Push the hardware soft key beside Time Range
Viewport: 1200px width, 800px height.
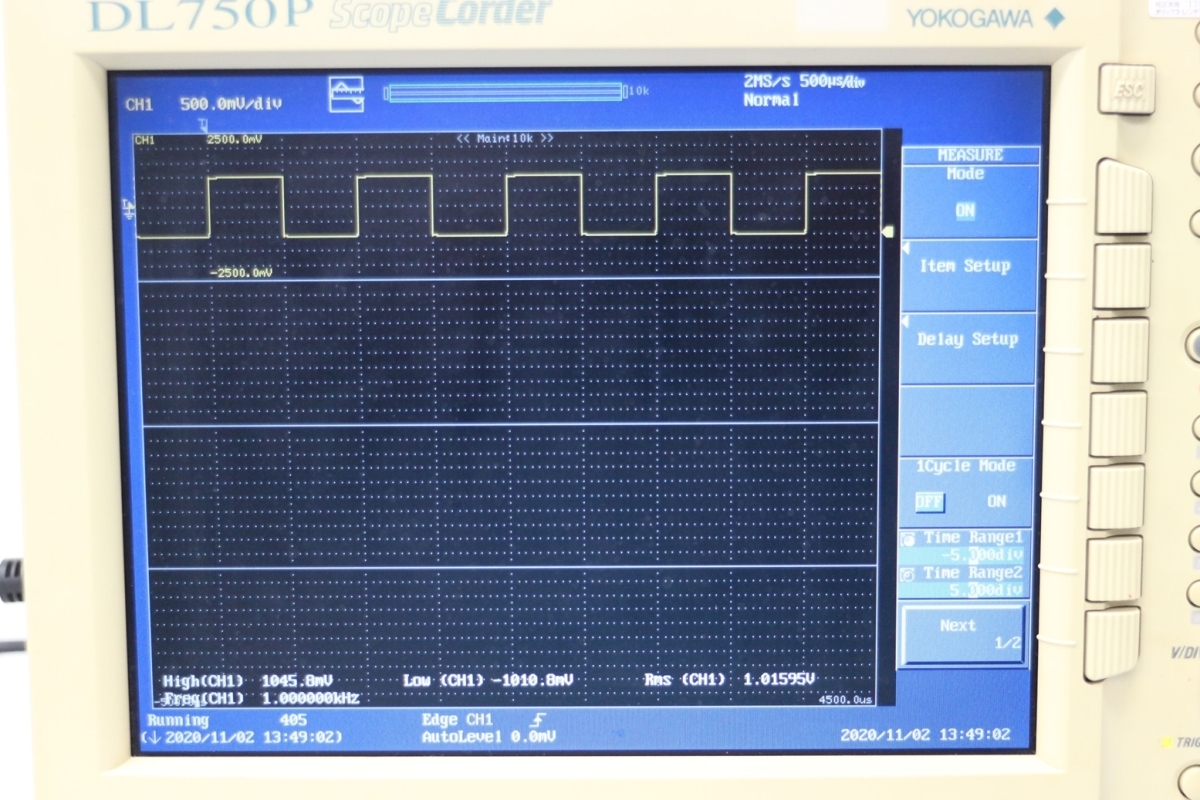pos(1114,569)
